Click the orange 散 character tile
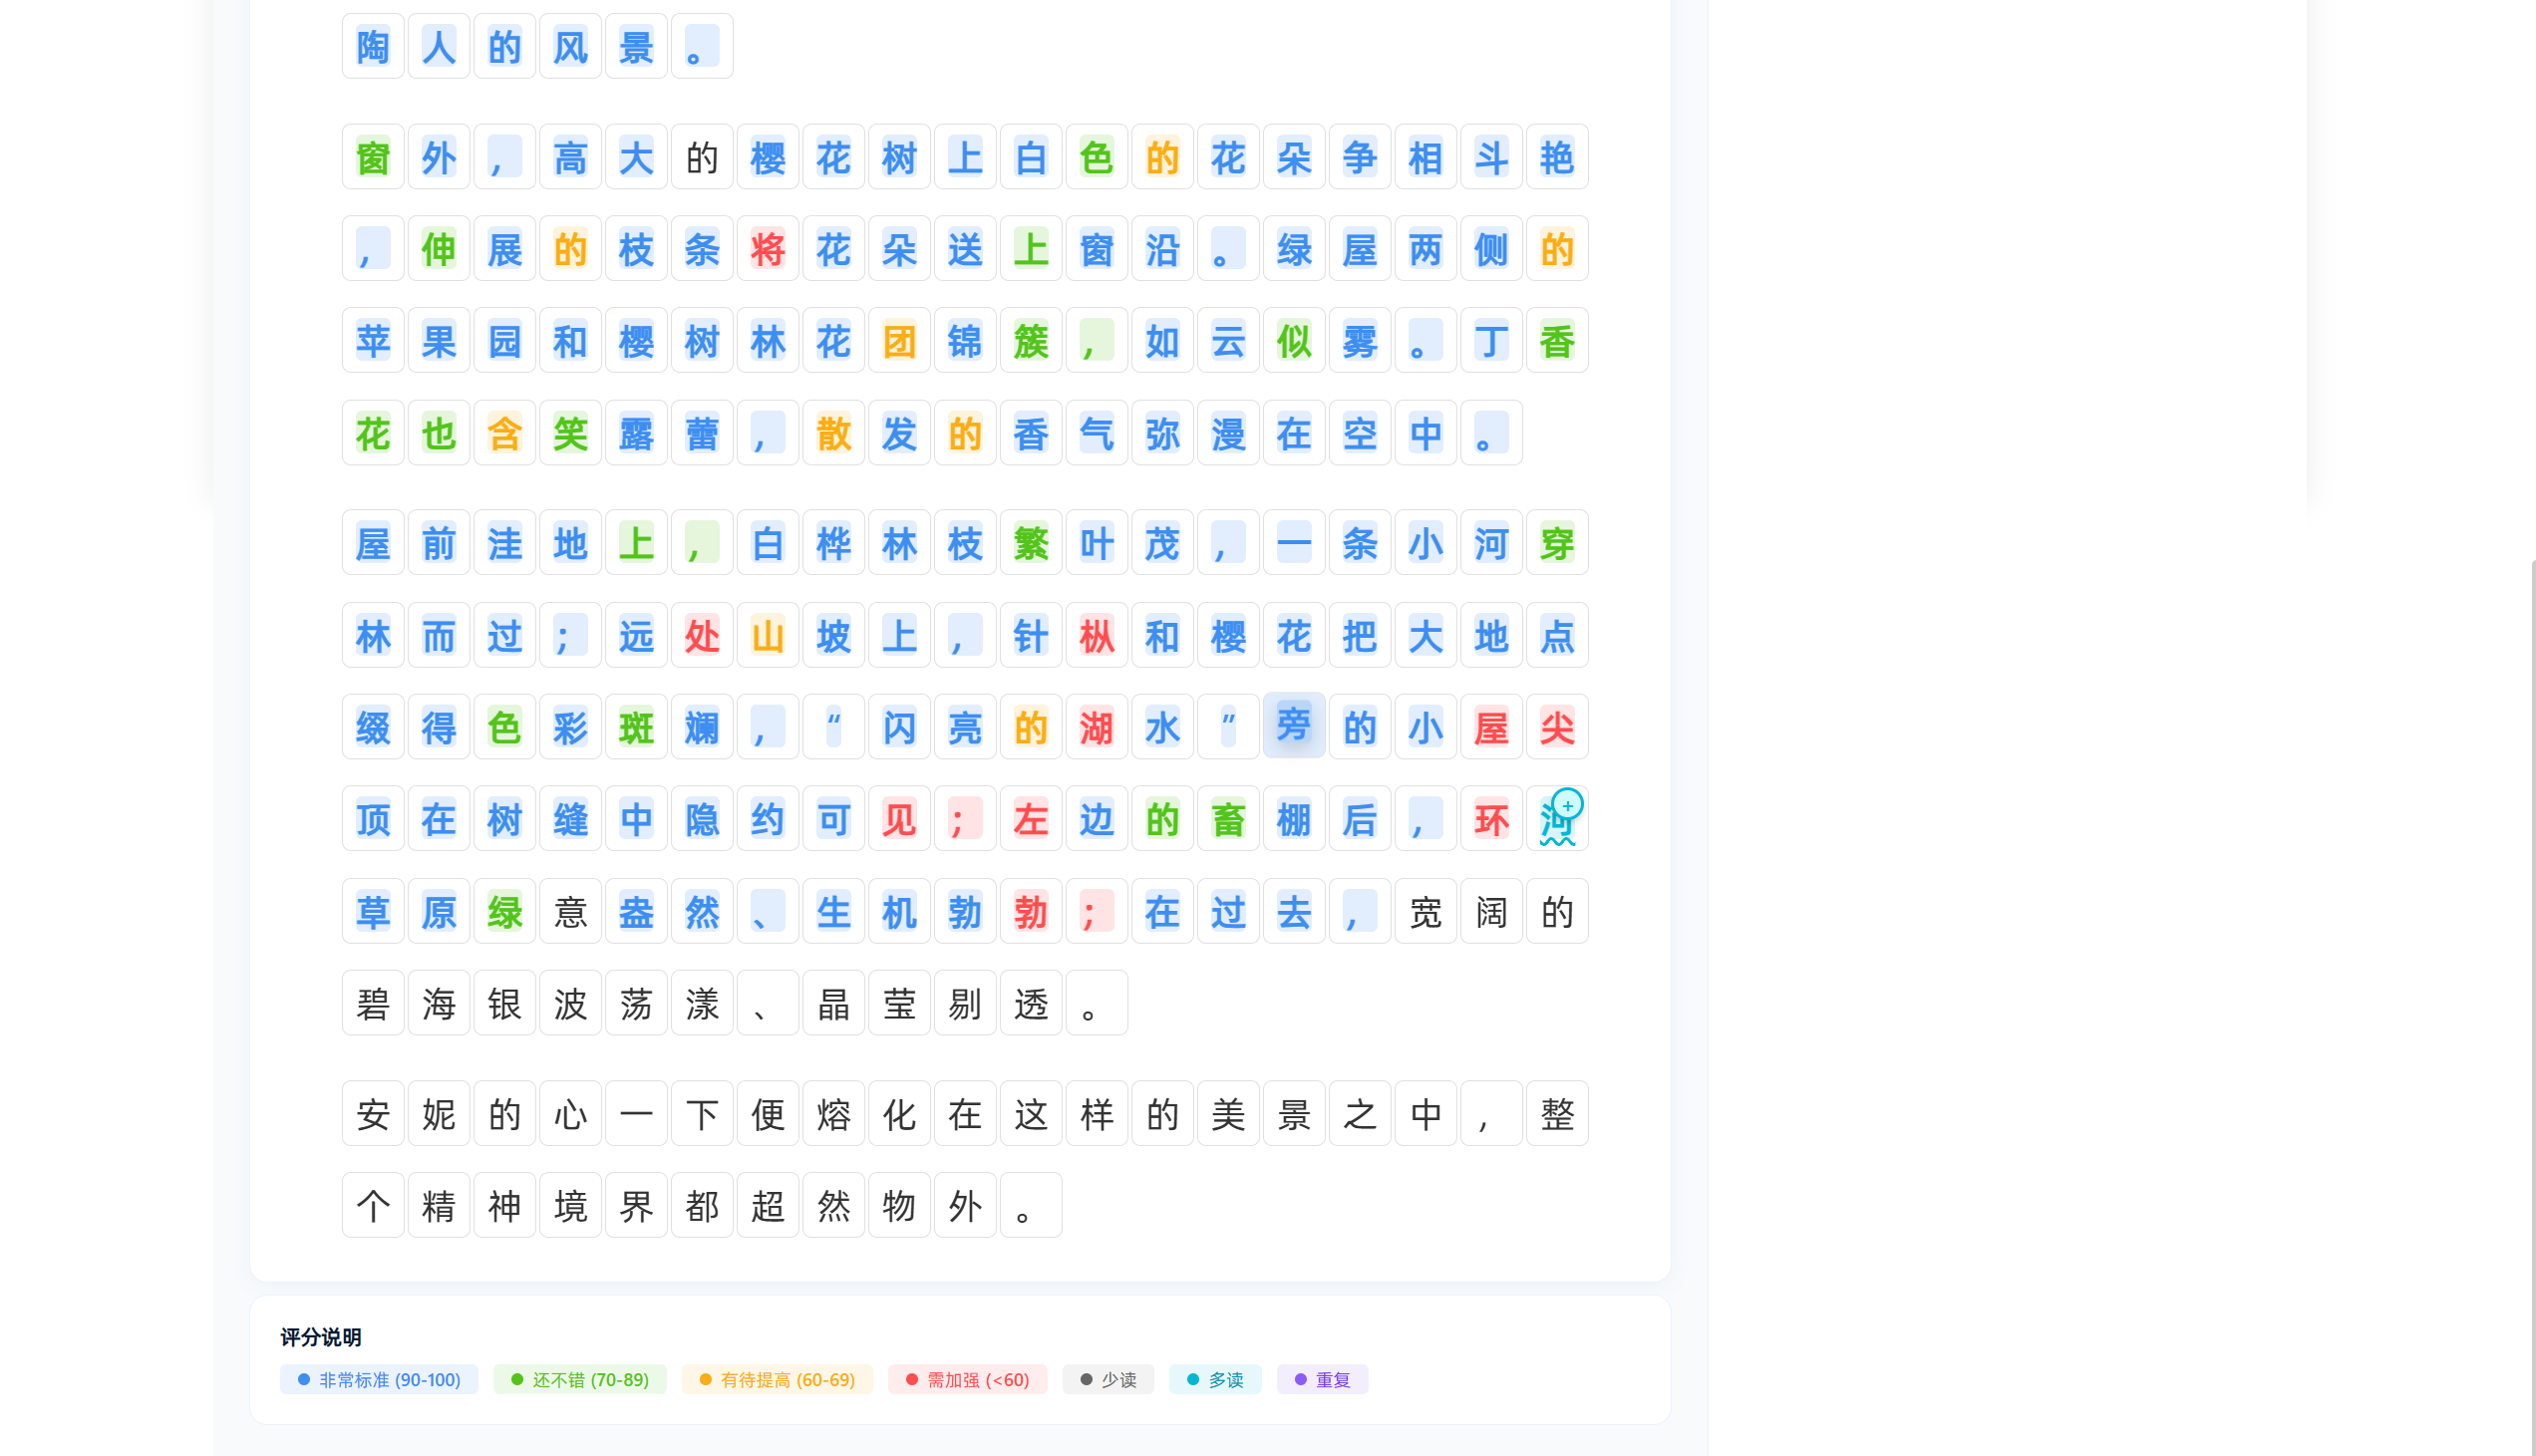 point(833,433)
